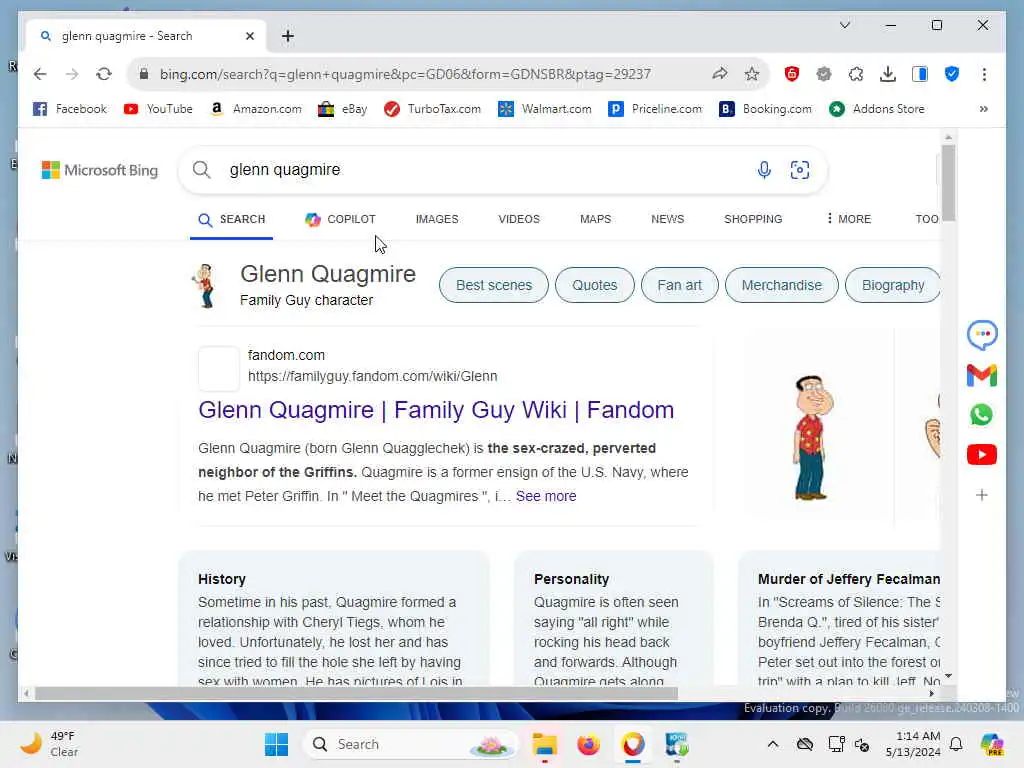Add a sidebar app with the plus
Viewport: 1024px width, 768px height.
982,495
